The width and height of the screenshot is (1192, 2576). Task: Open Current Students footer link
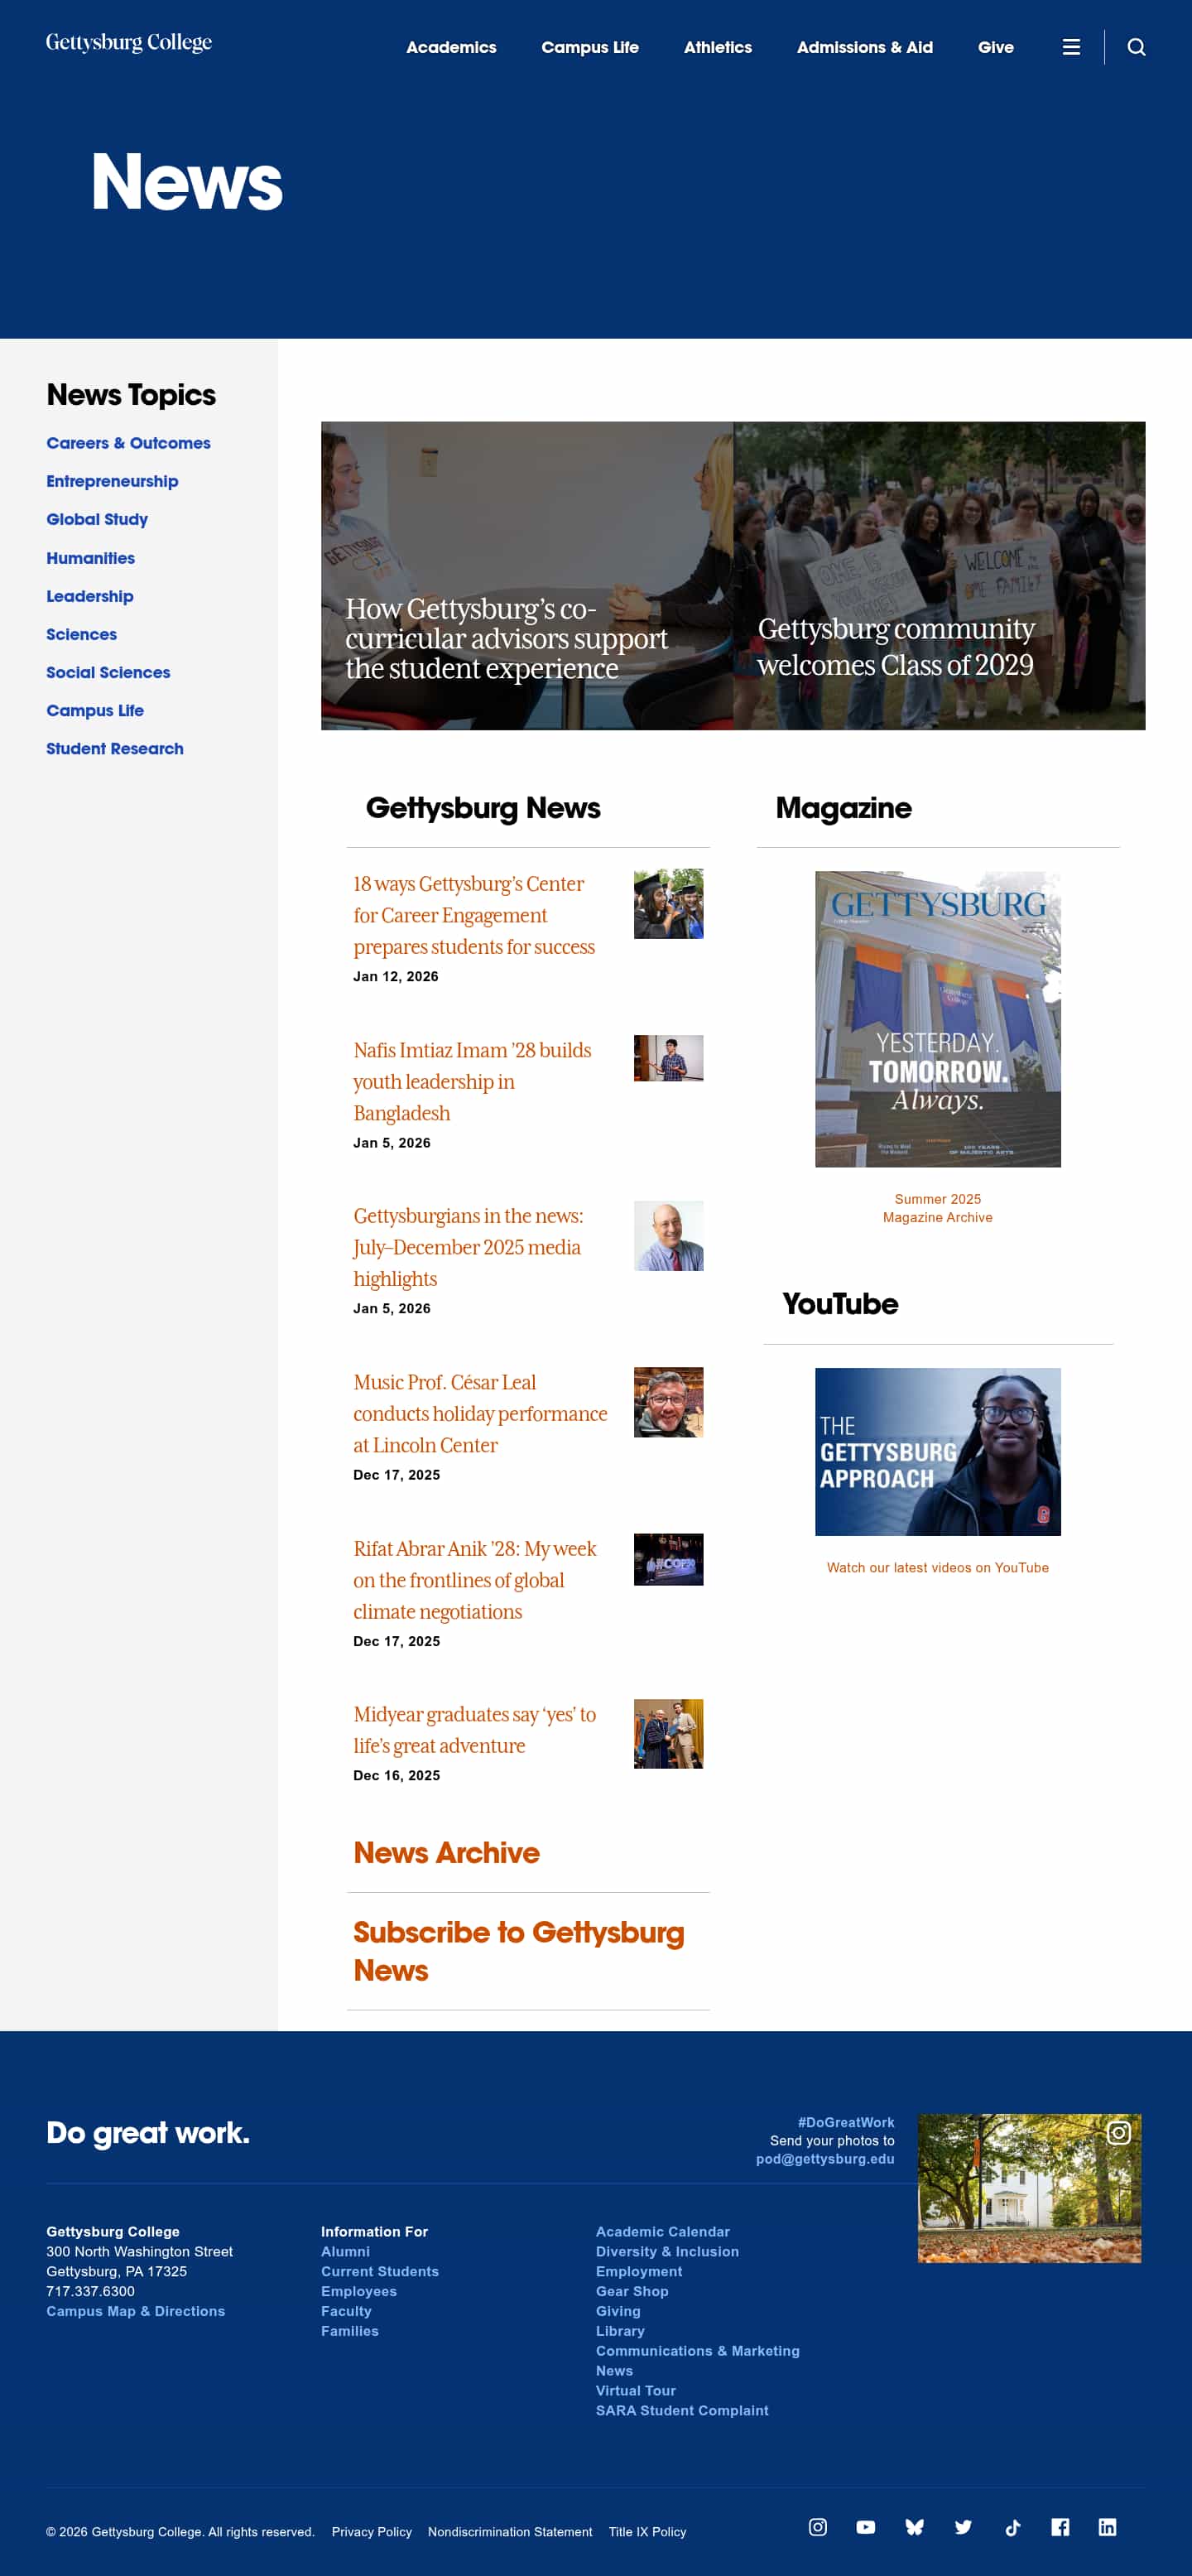[380, 2271]
